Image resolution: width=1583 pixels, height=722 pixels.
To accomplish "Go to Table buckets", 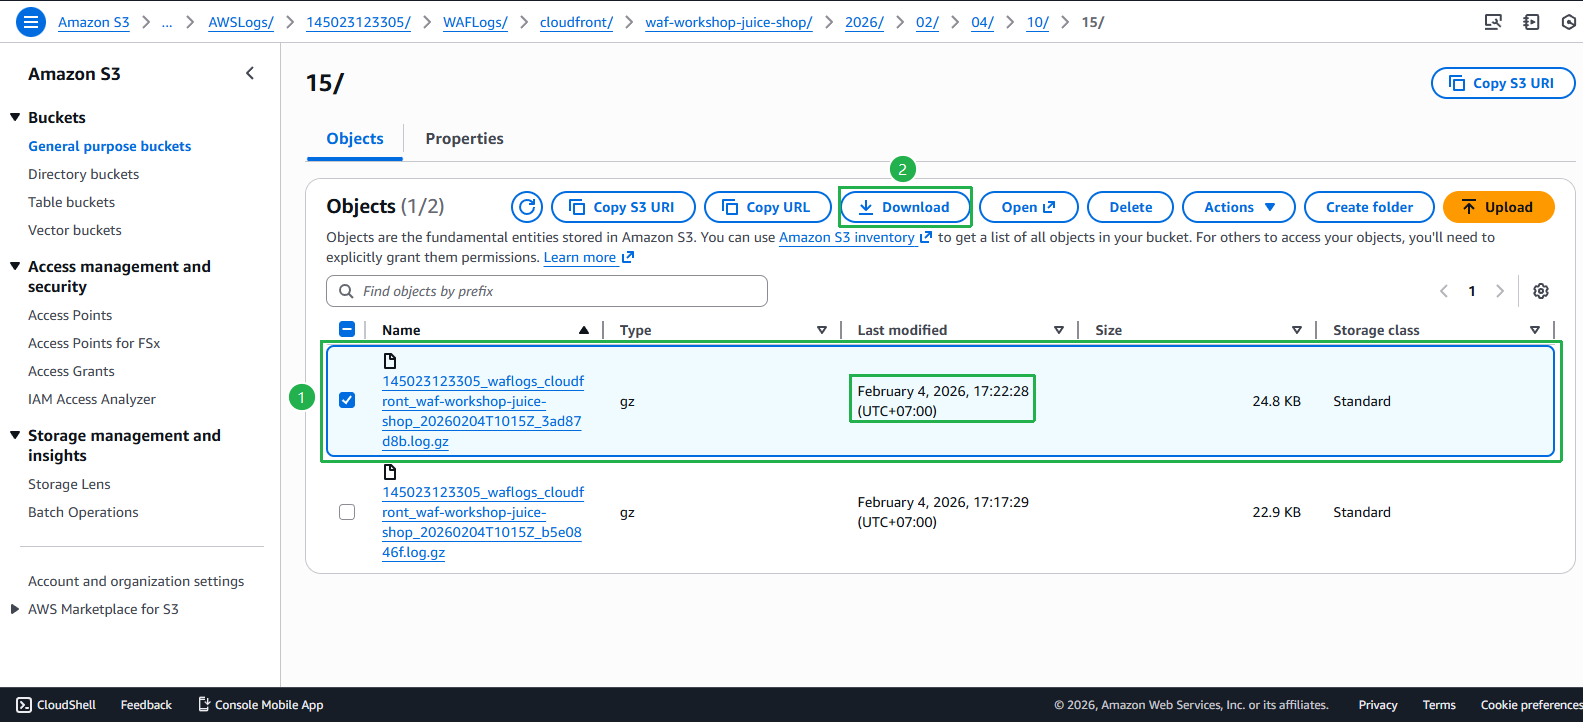I will pyautogui.click(x=72, y=202).
